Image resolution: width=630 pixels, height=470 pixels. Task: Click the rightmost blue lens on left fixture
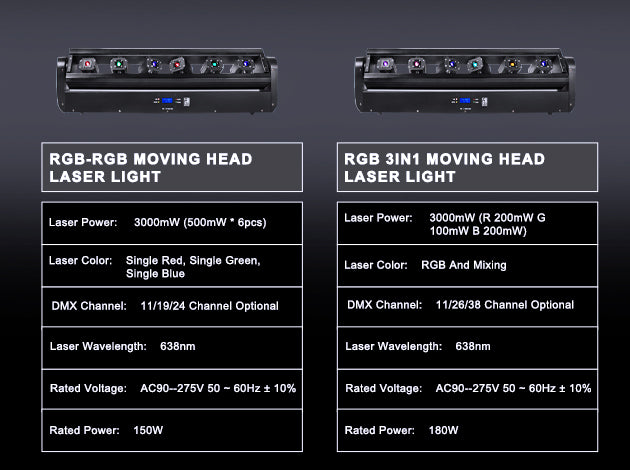(245, 65)
